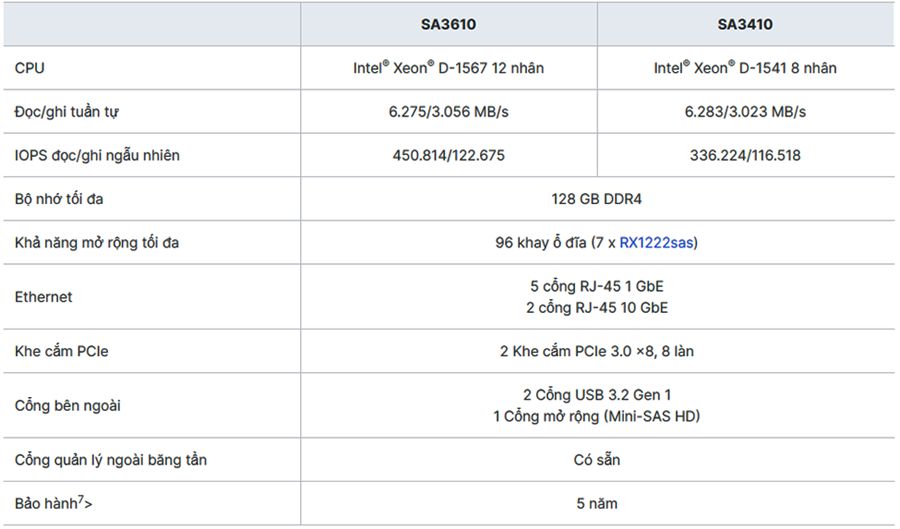Select '2 Khe cắm PCIe 3.0 ×8, 8 làn'
The height and width of the screenshot is (529, 900).
point(596,351)
